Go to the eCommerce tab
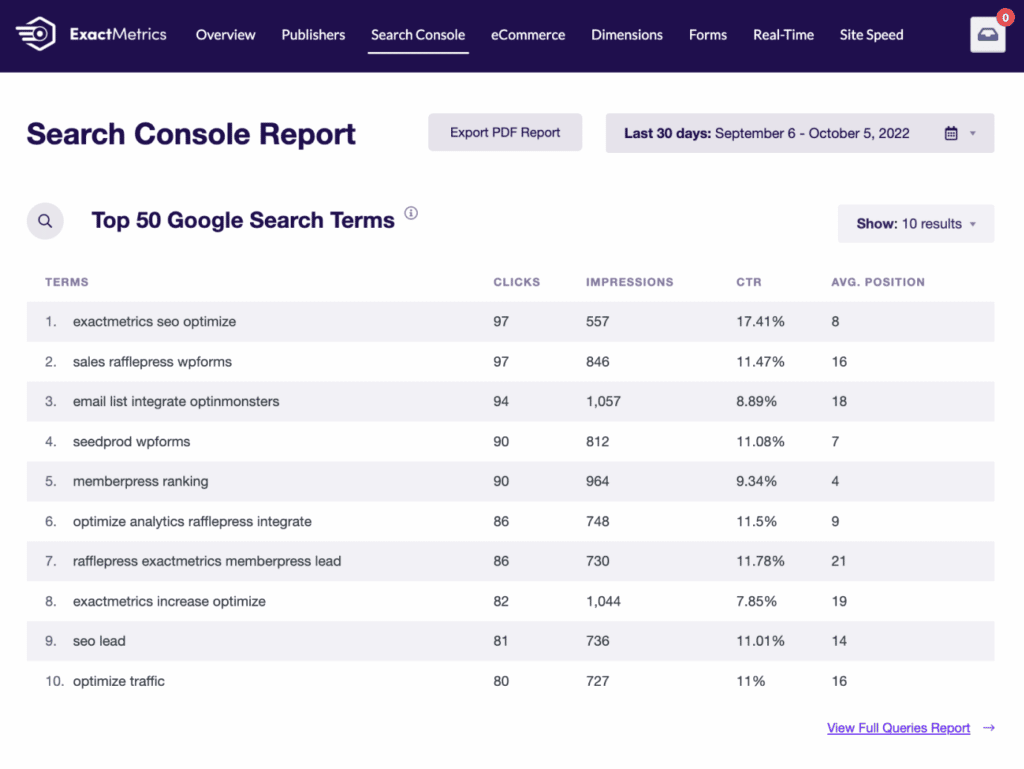Image resolution: width=1024 pixels, height=769 pixels. 528,35
